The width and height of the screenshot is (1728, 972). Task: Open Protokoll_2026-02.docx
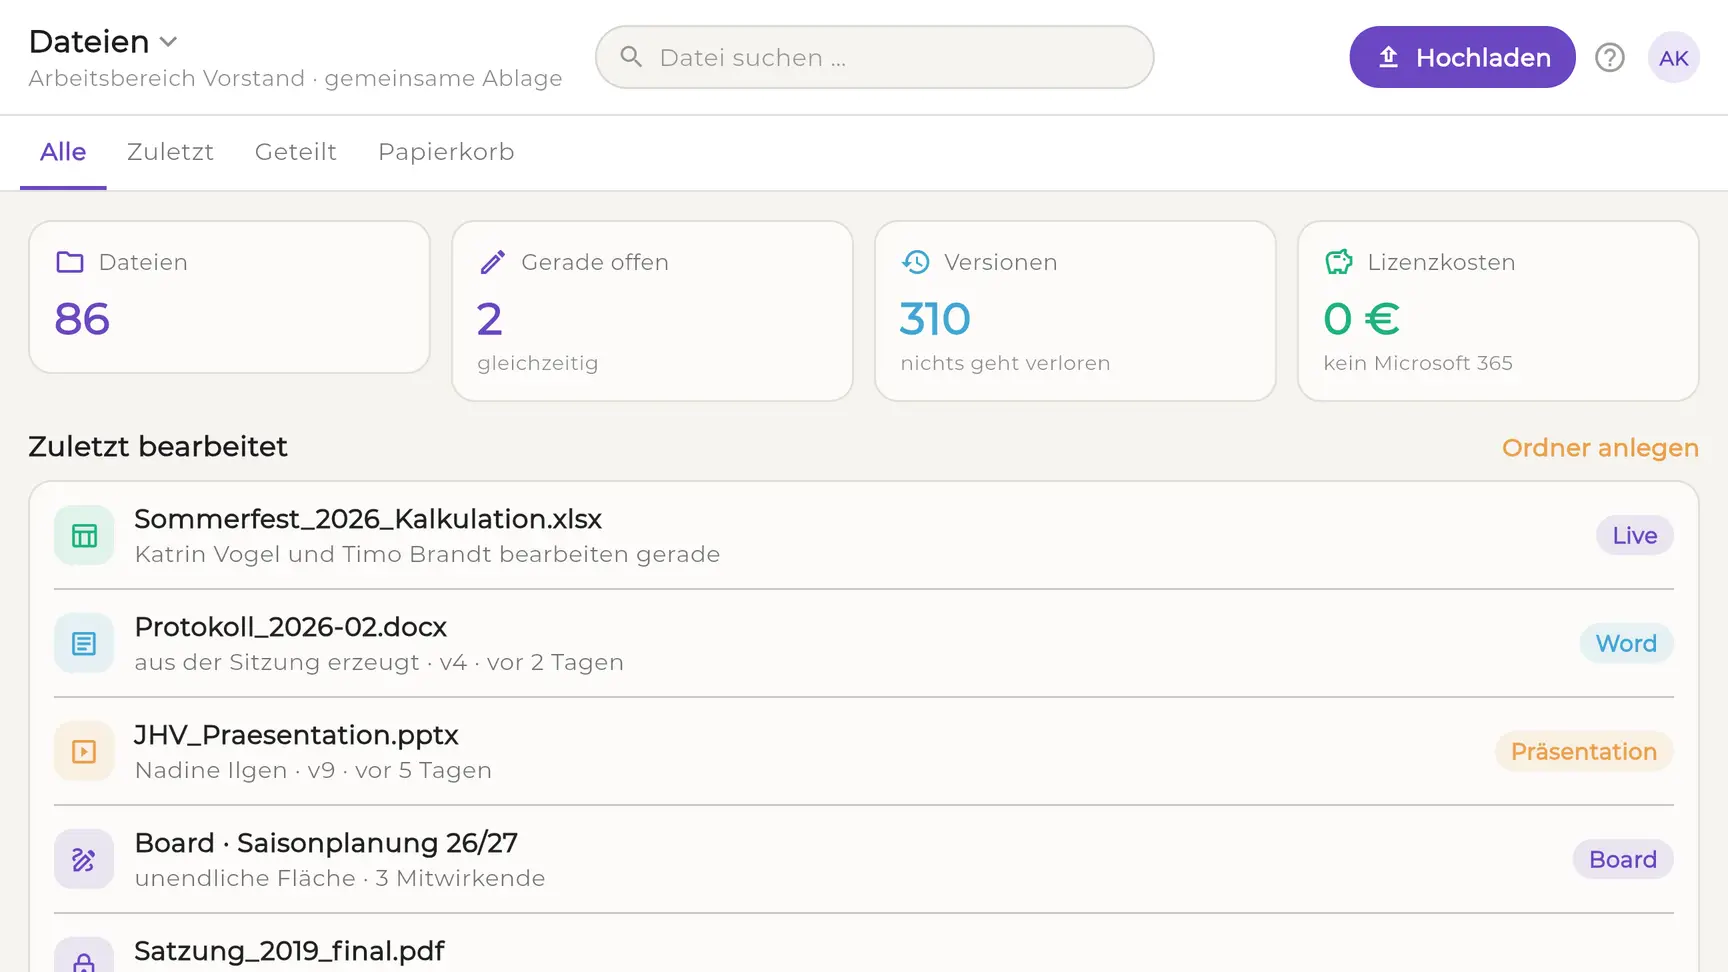coord(290,627)
